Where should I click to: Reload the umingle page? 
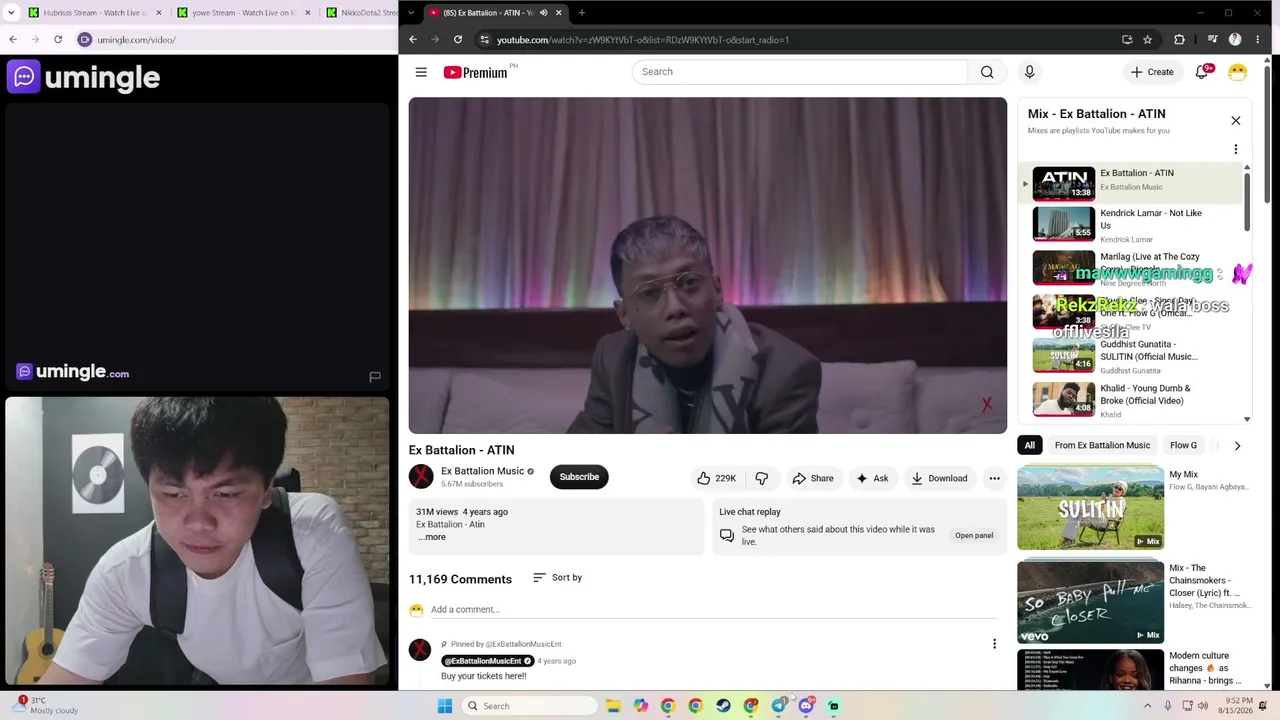58,40
